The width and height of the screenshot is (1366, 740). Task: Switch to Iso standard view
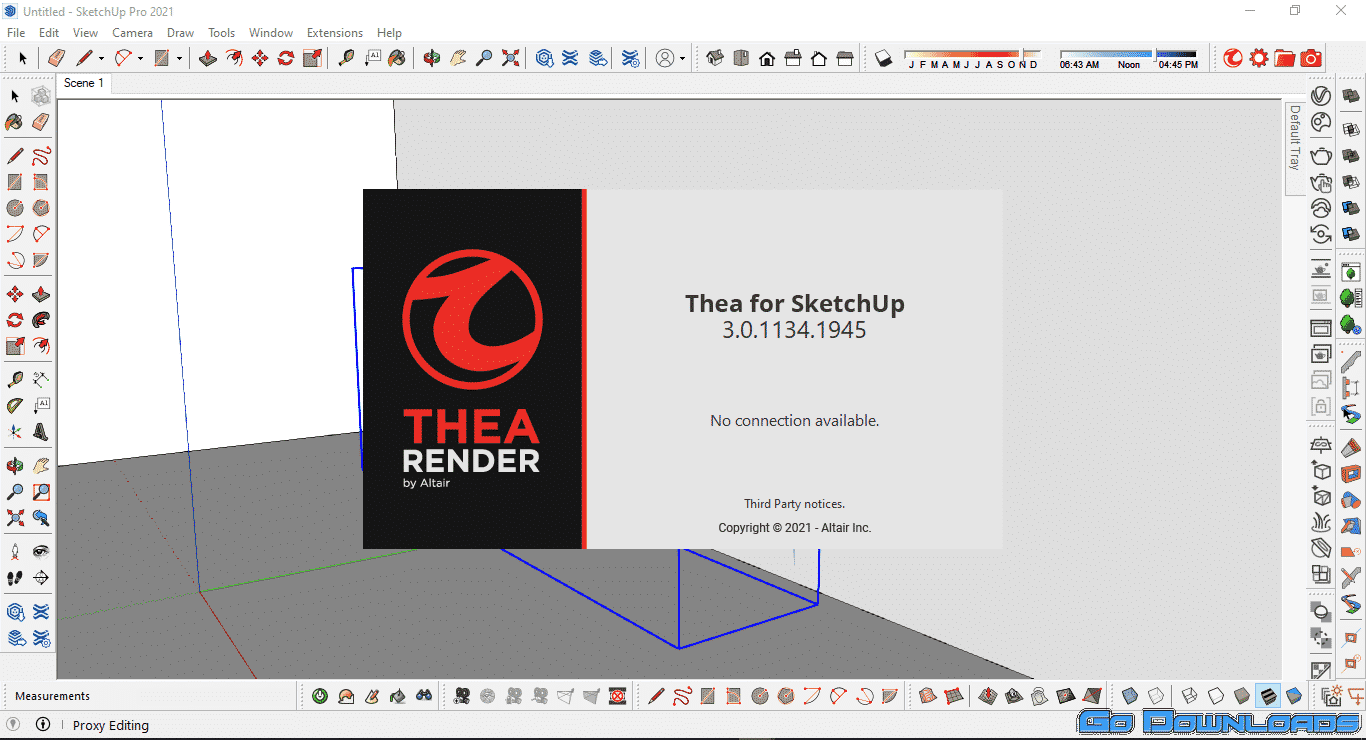[x=715, y=58]
